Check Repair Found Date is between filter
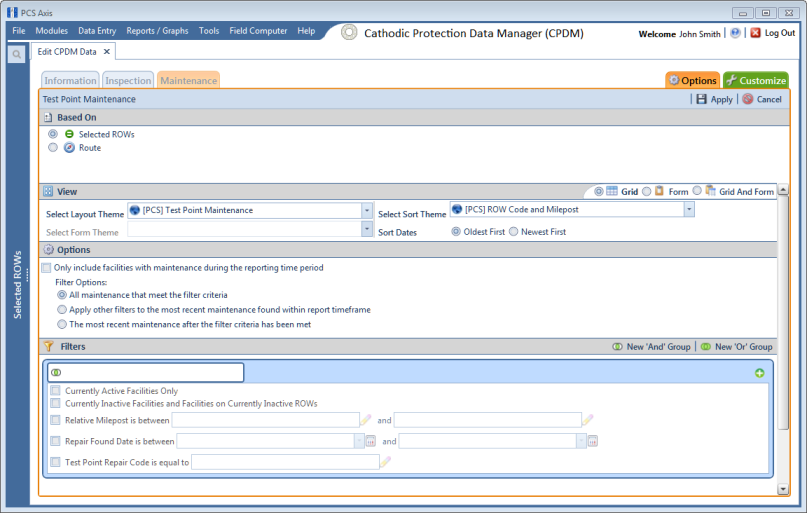This screenshot has width=807, height=513. coord(56,441)
